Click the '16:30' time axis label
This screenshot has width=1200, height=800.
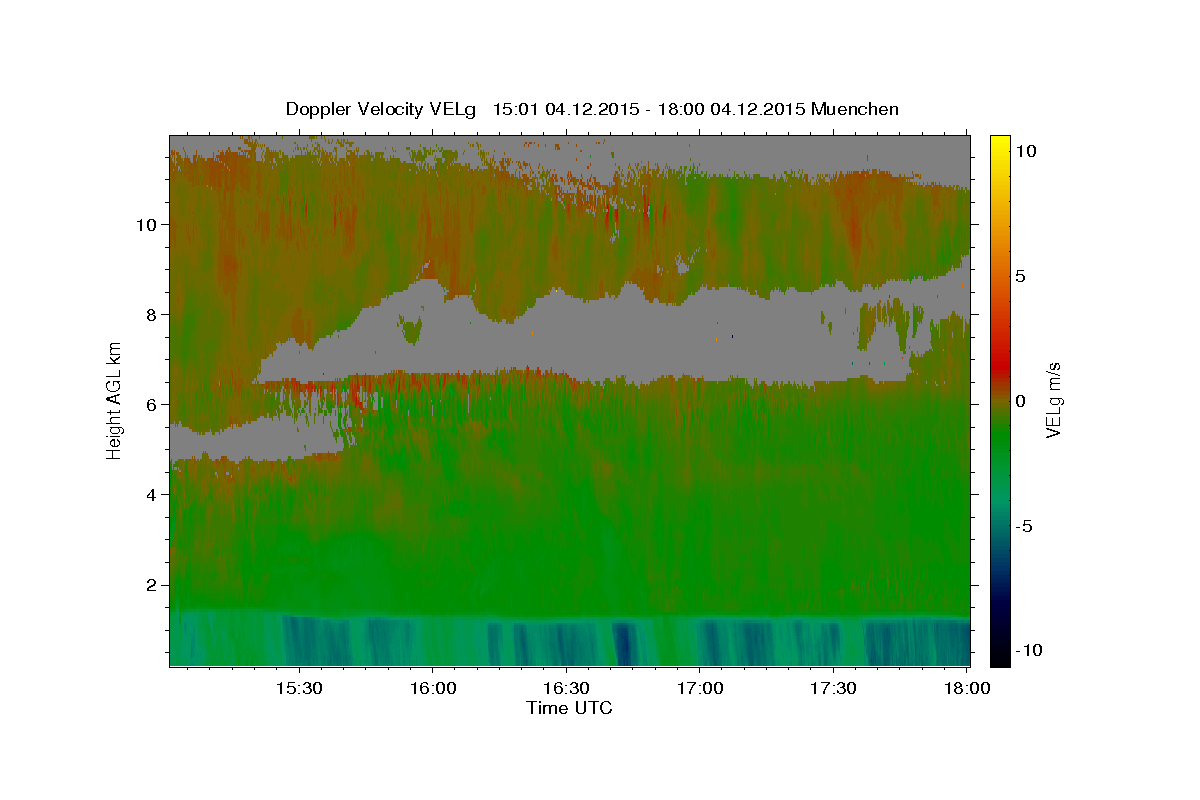click(x=566, y=689)
